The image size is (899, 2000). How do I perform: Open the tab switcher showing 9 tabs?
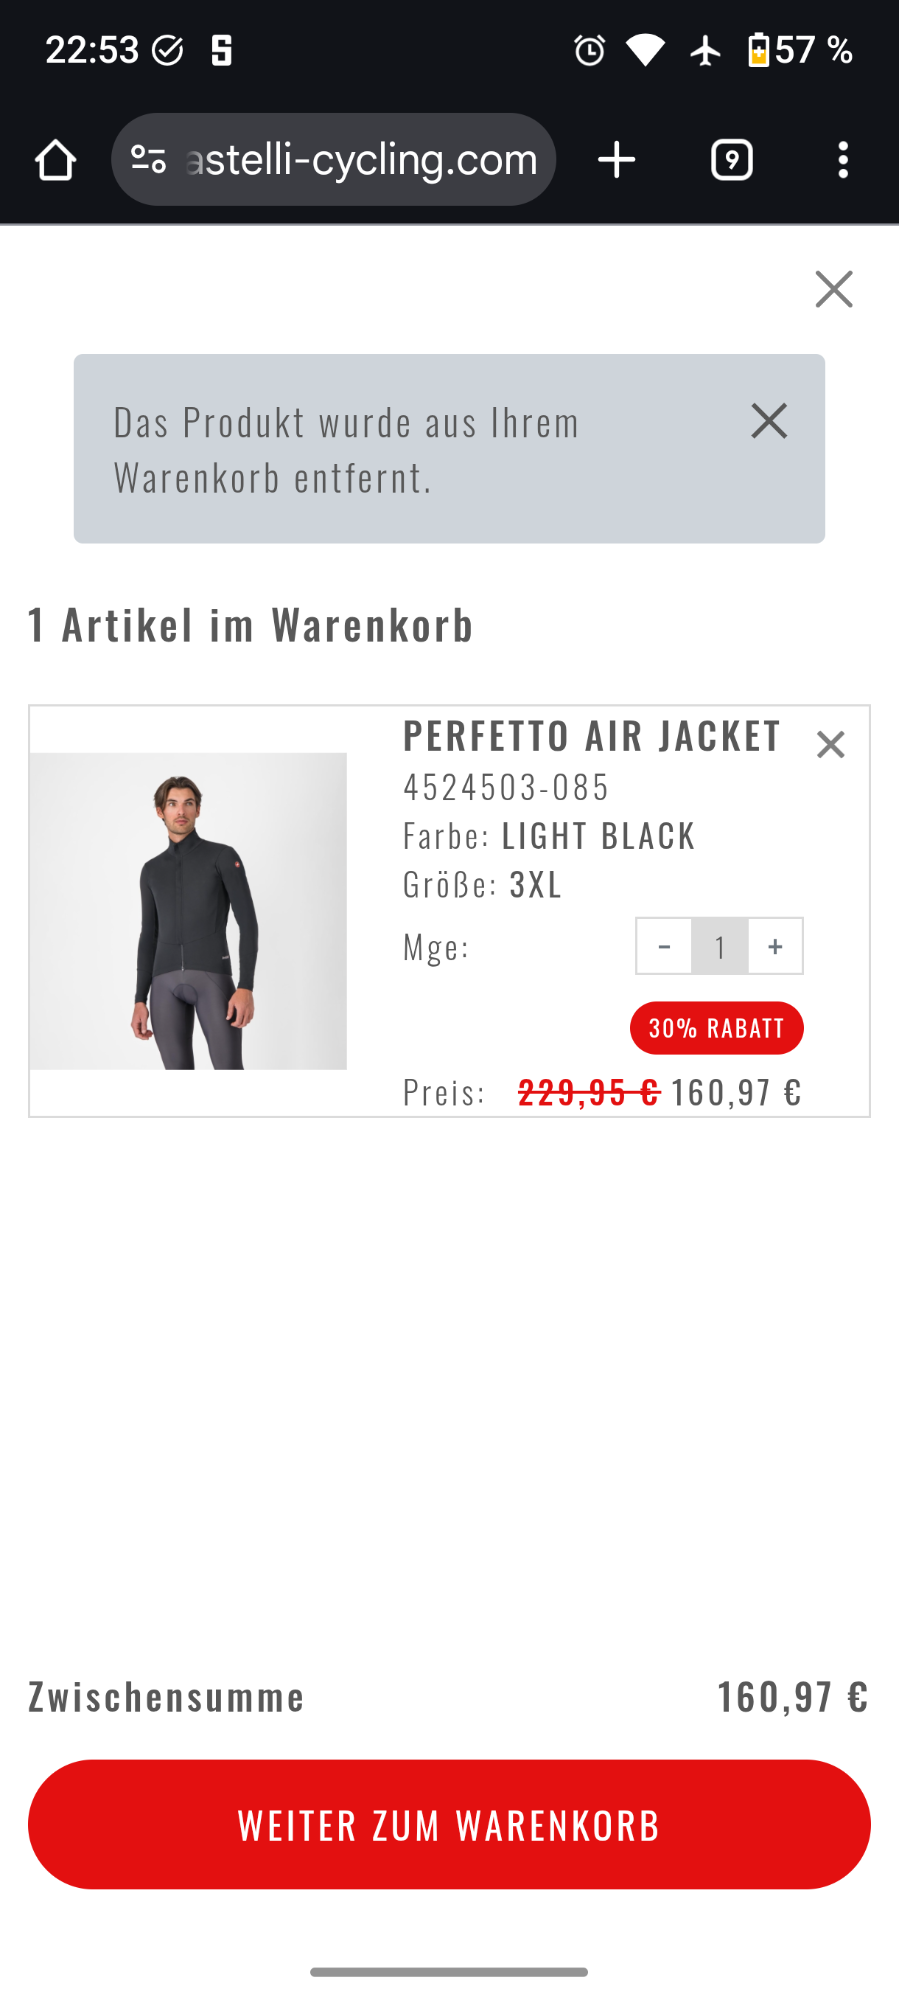pyautogui.click(x=732, y=160)
